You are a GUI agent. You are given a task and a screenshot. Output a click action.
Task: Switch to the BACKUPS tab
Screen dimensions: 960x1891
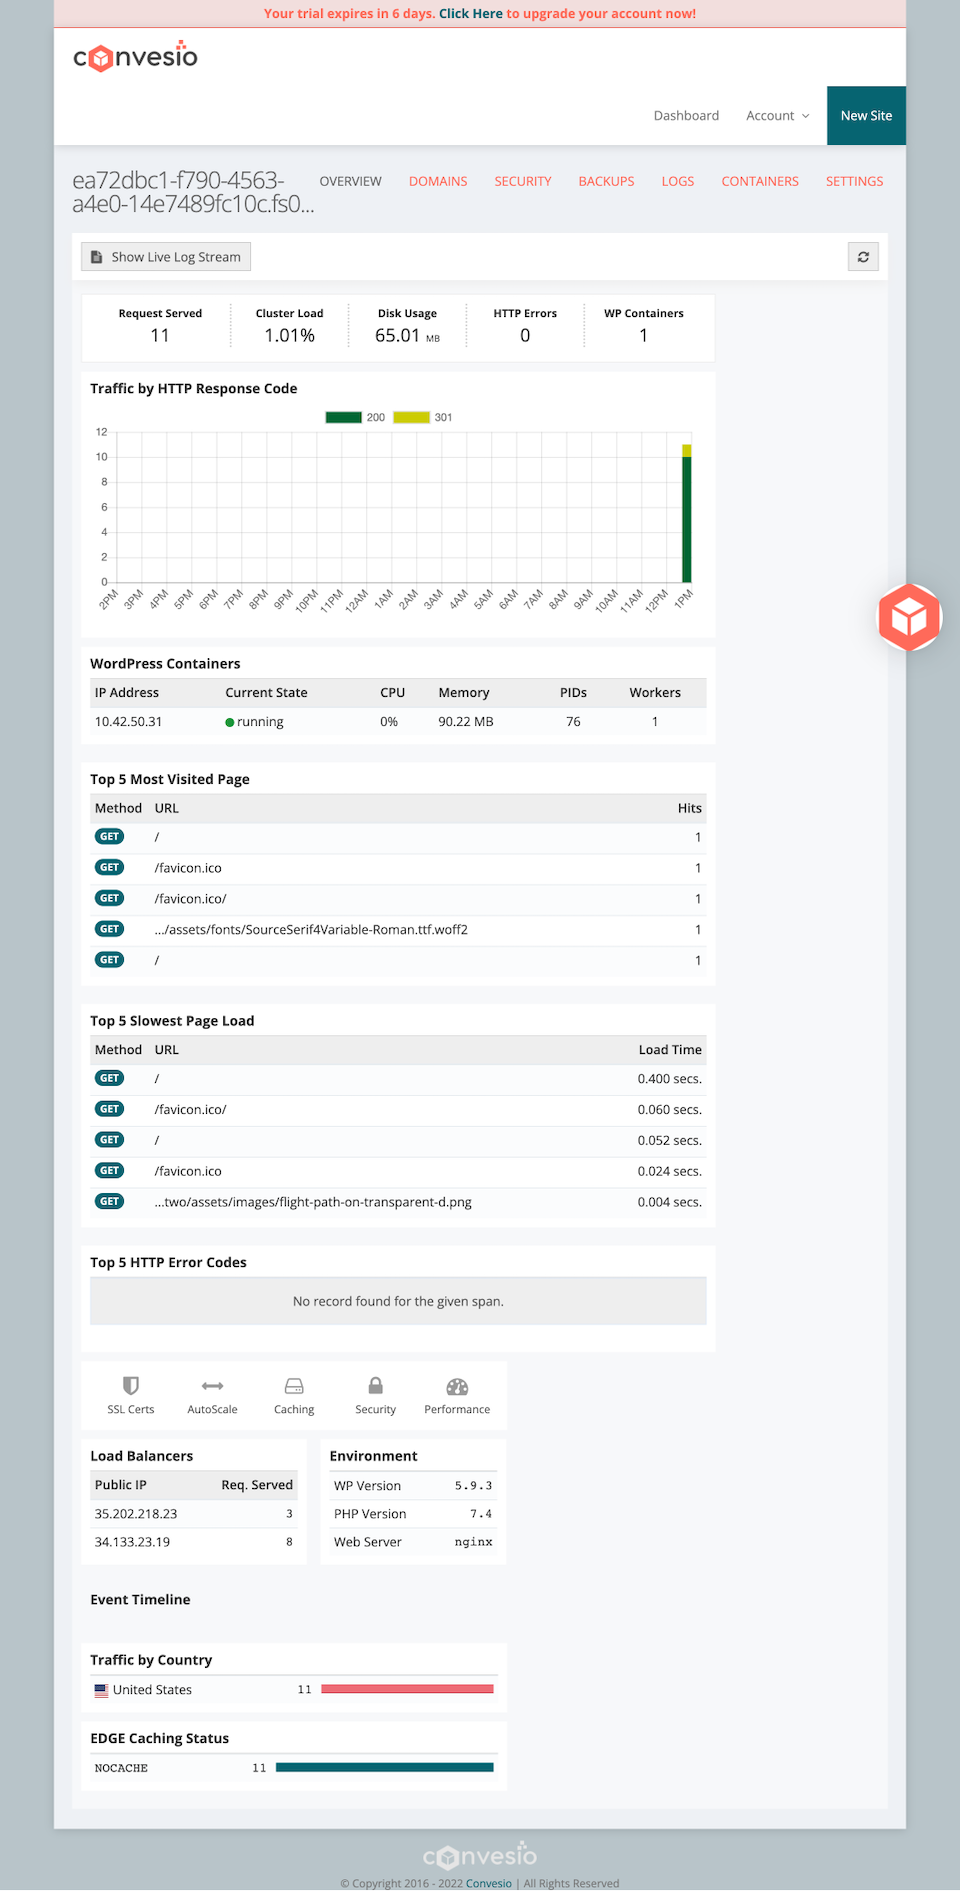point(606,182)
